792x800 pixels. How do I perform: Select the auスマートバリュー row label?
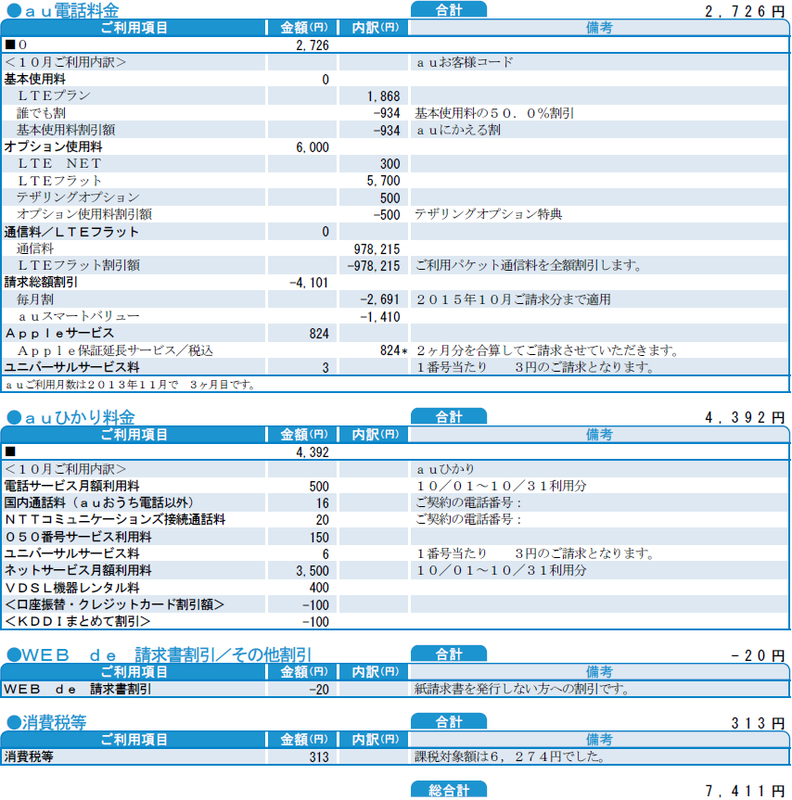(x=79, y=316)
